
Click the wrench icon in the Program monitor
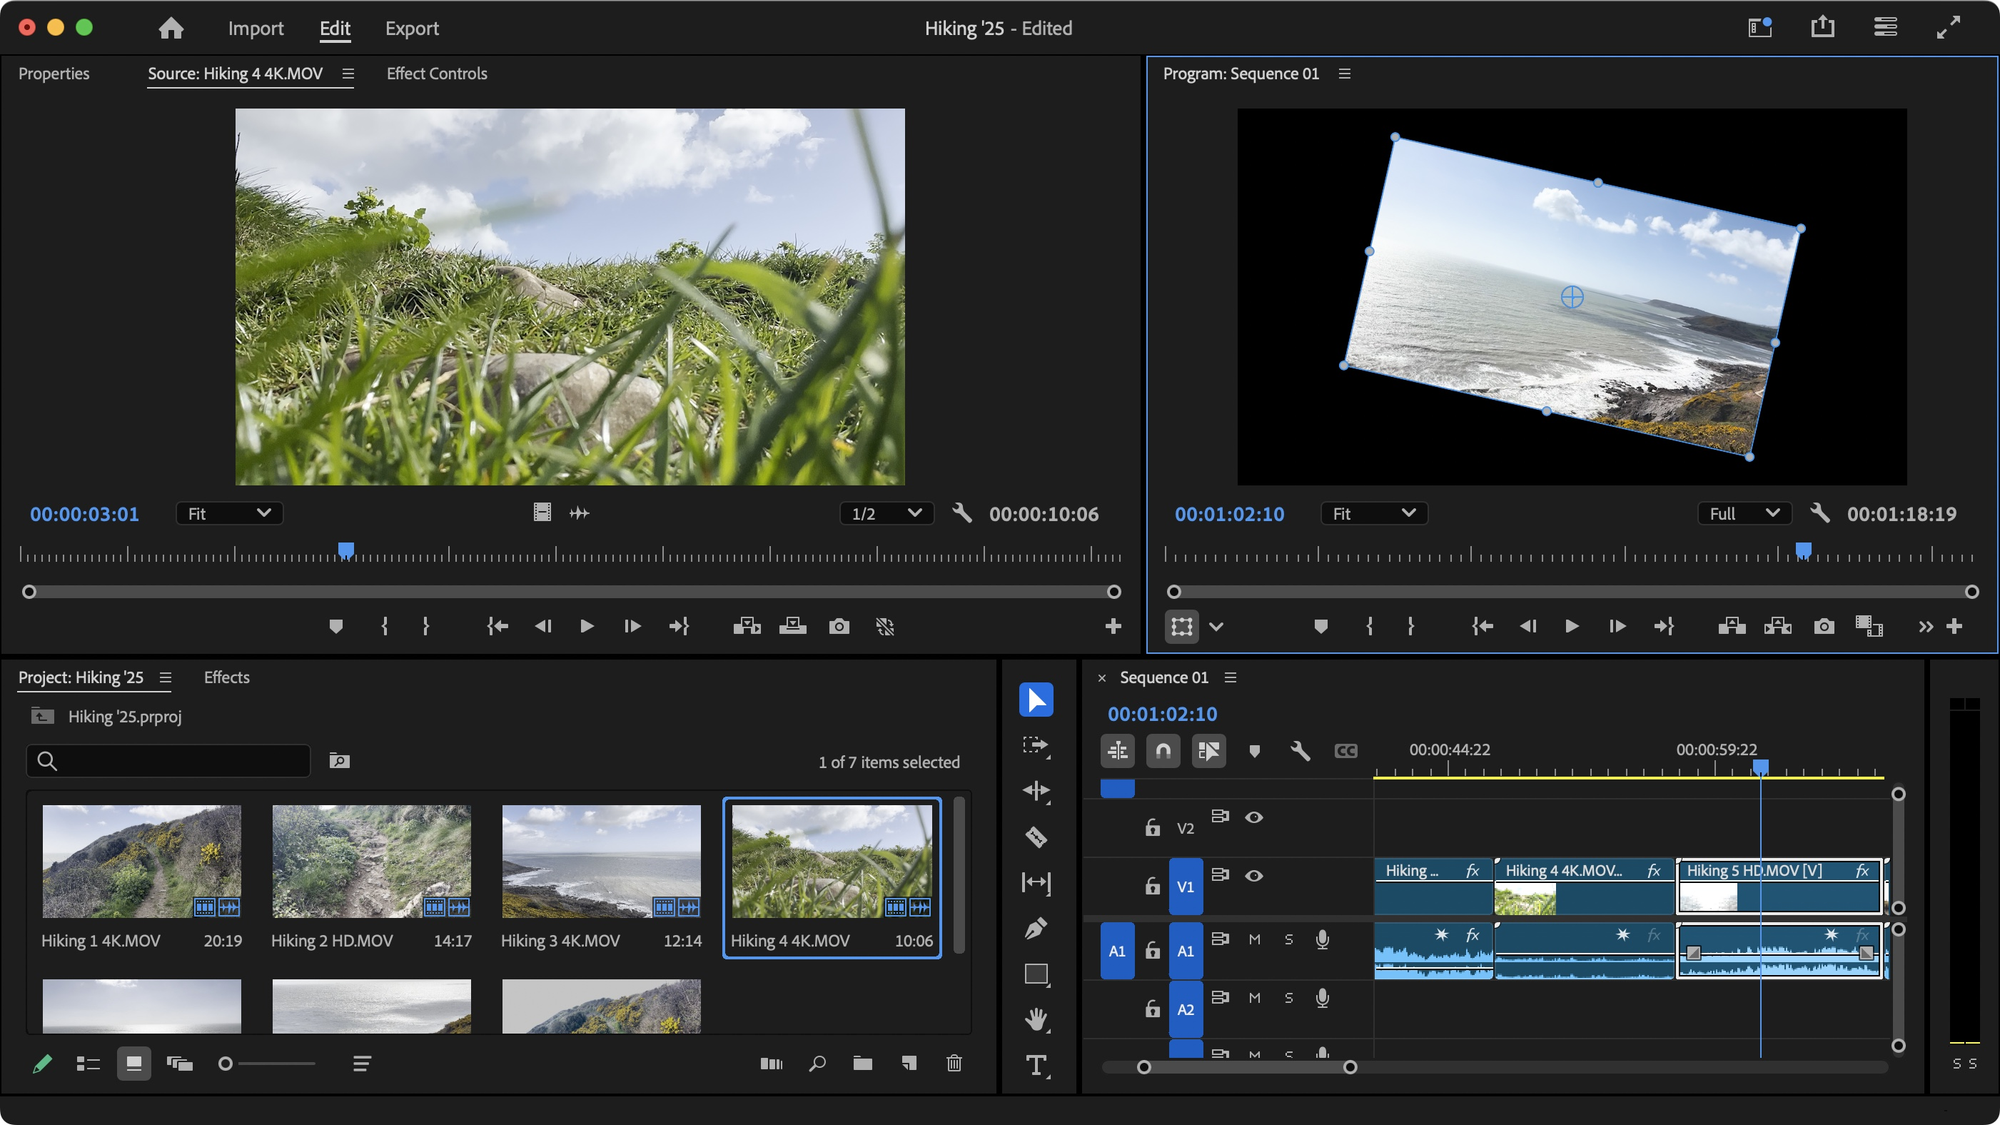(1820, 513)
